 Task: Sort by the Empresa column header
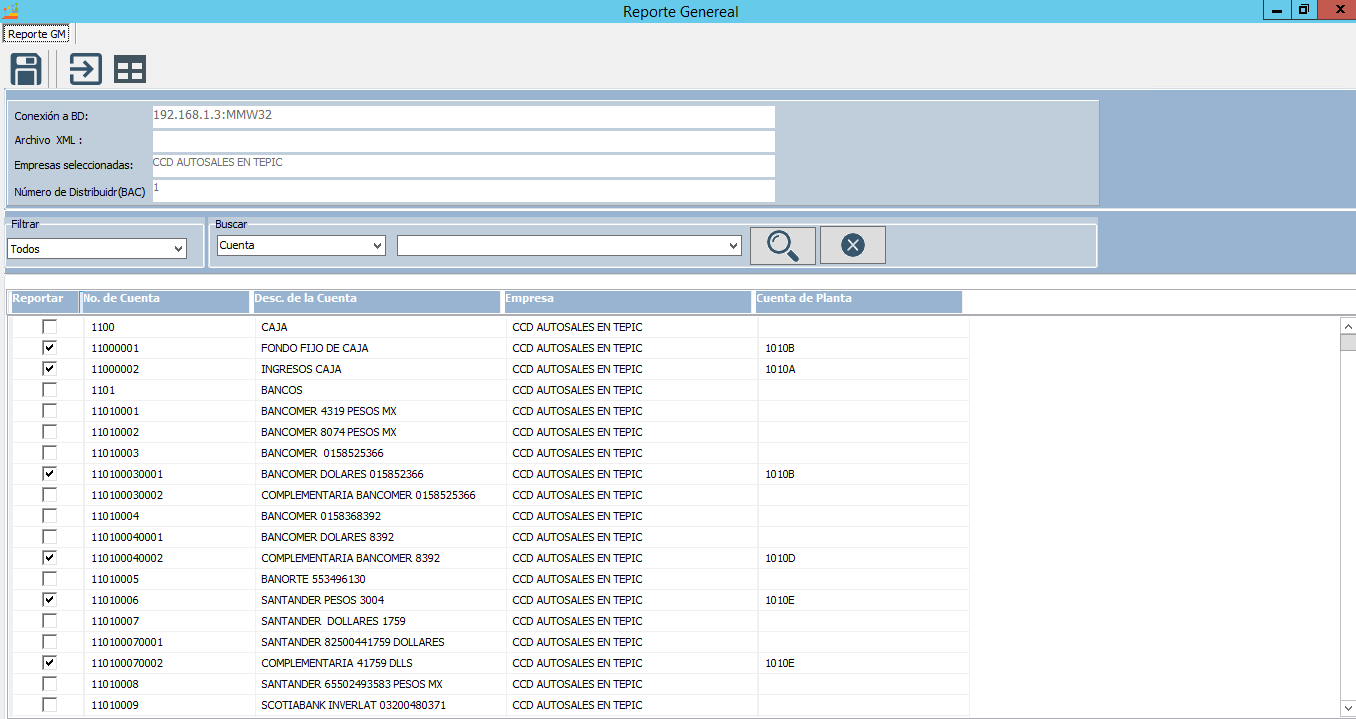point(627,302)
